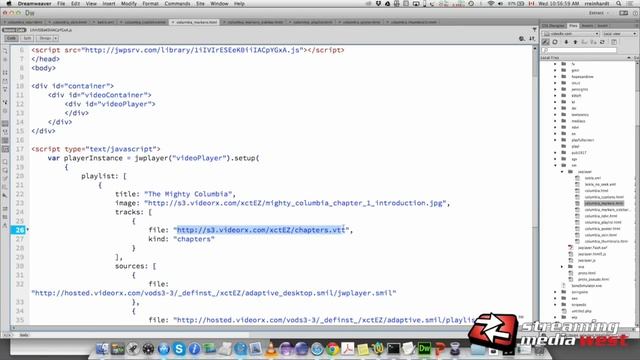Click the Source Code button

14,30
